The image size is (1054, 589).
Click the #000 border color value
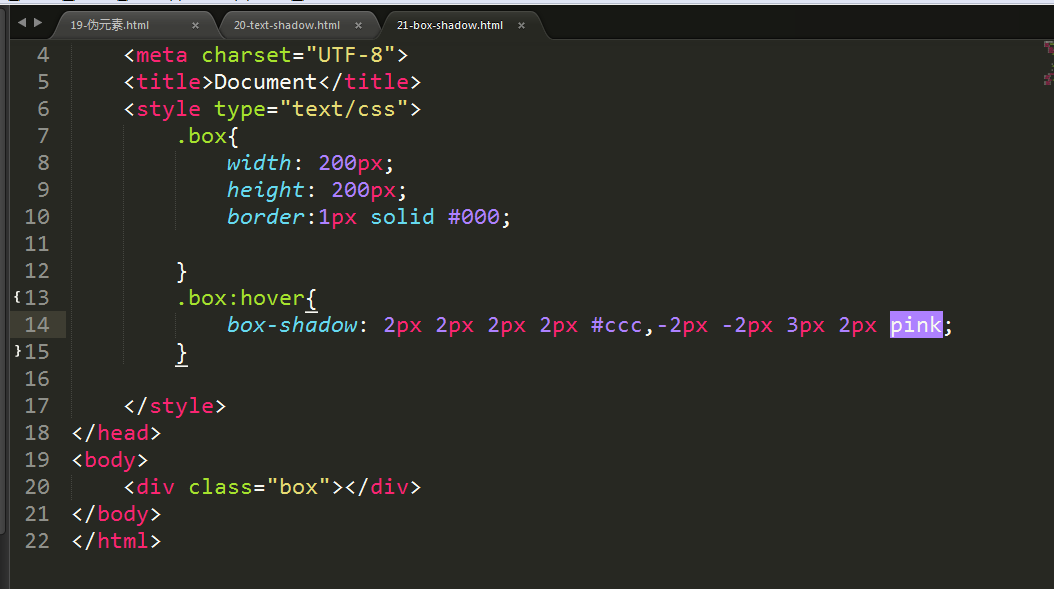tap(474, 217)
